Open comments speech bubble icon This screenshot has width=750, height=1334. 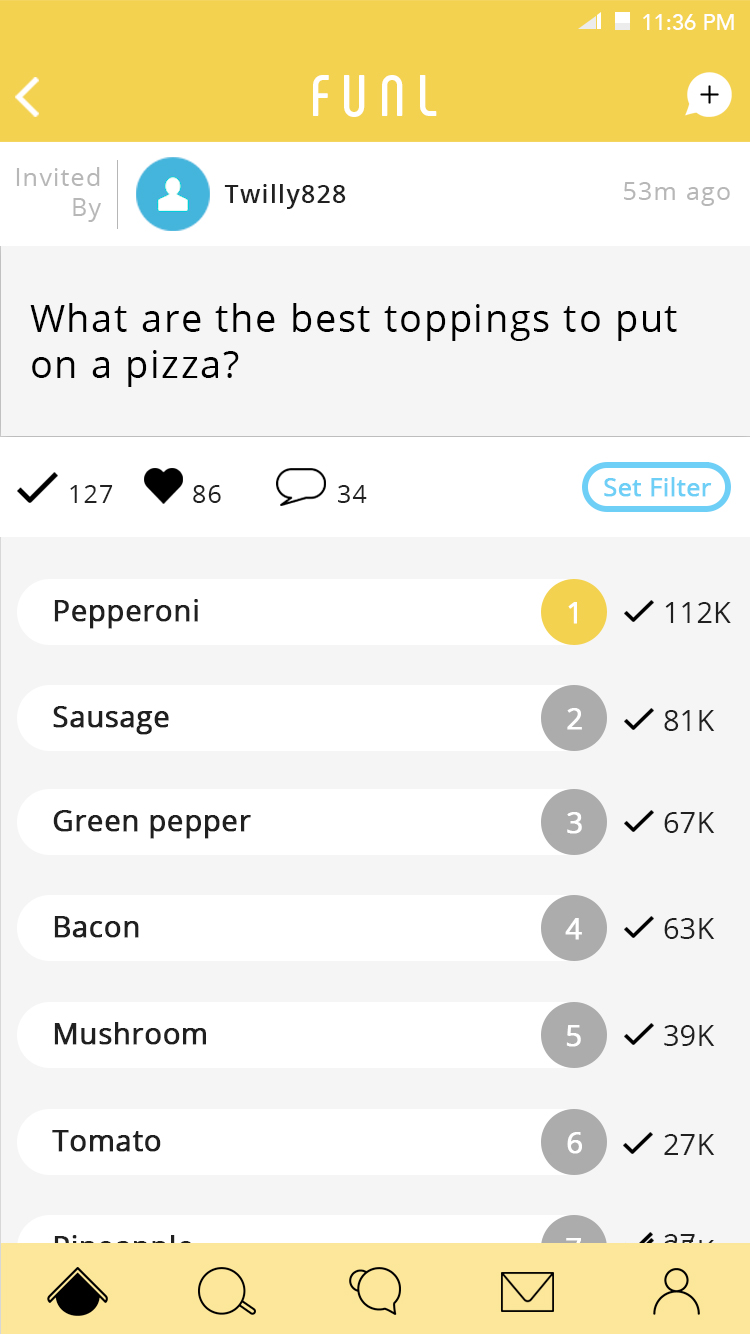[x=301, y=487]
